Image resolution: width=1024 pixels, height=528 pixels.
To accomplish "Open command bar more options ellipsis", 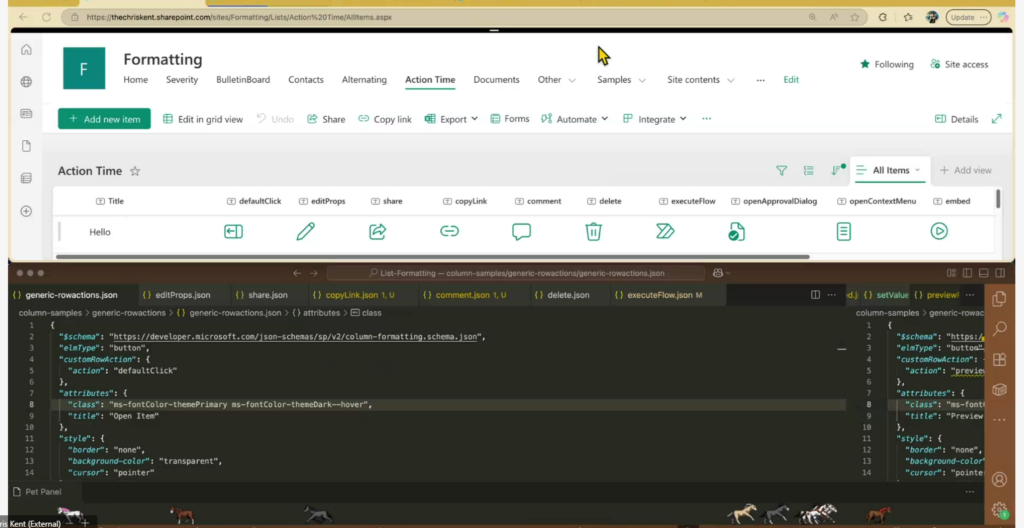I will (x=706, y=119).
